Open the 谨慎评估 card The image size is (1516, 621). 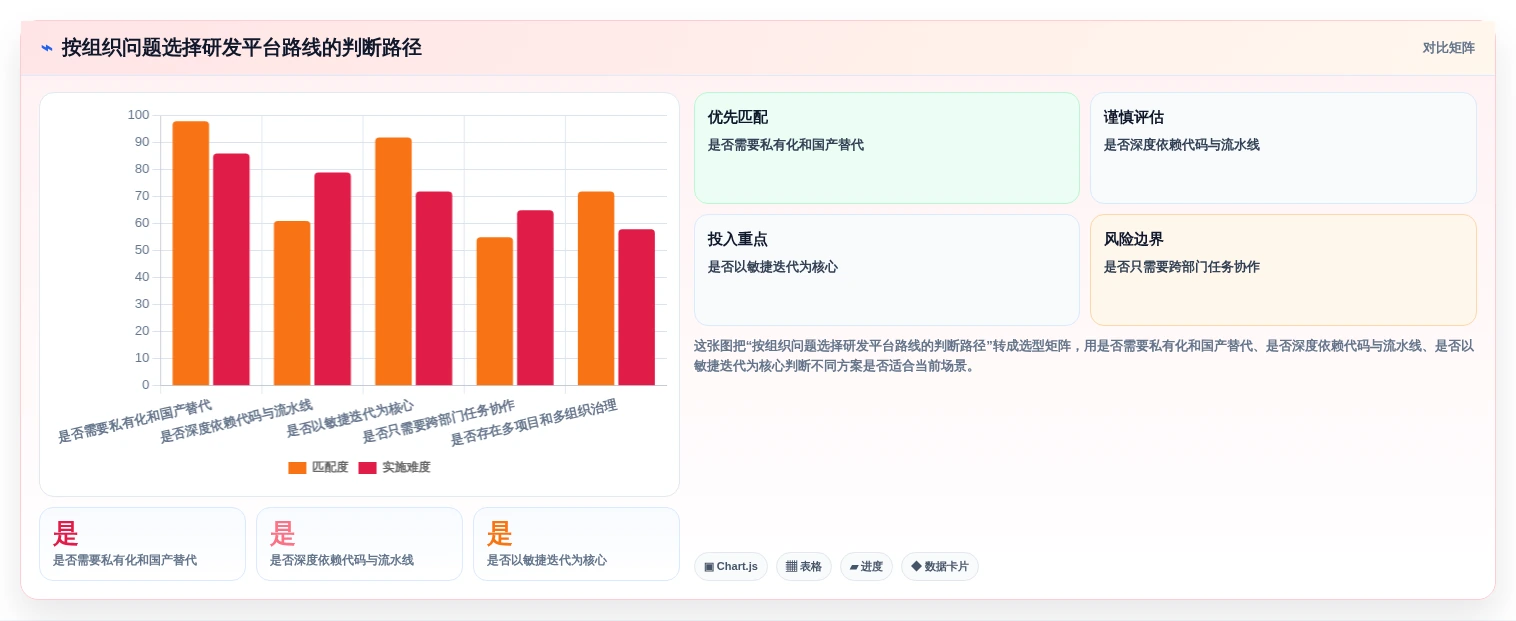coord(1283,148)
